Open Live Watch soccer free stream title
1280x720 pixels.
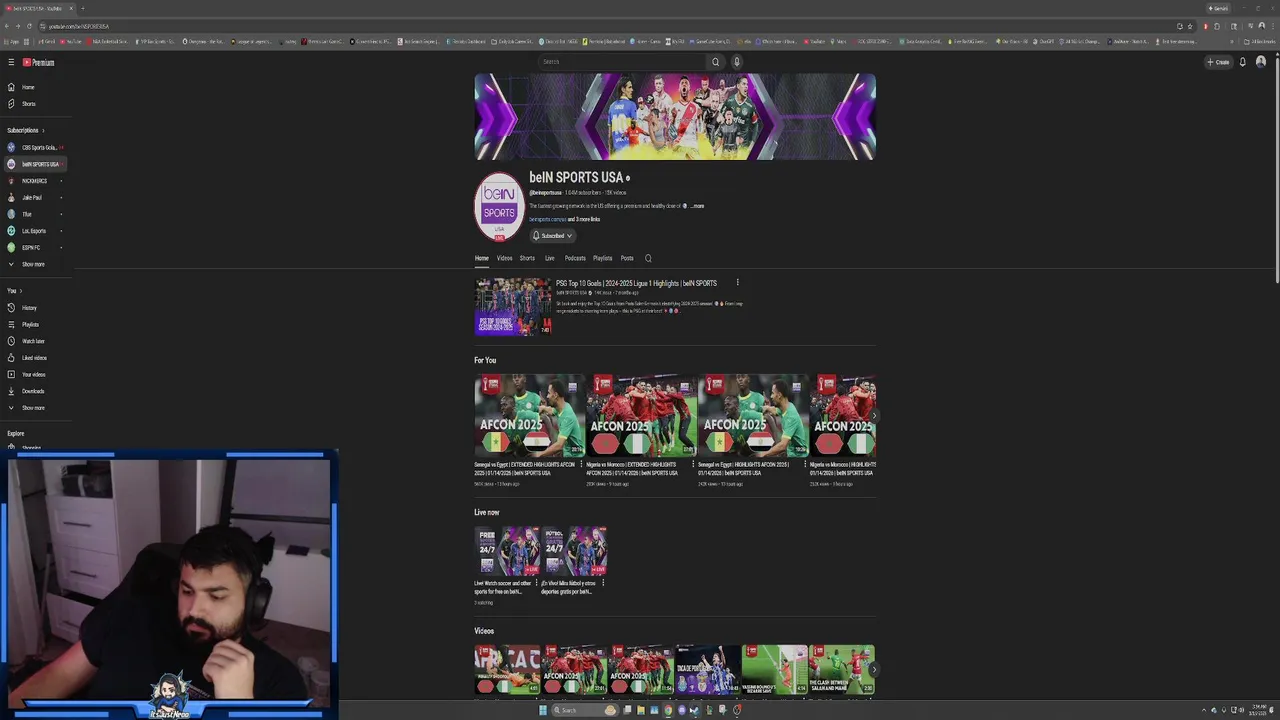(501, 587)
